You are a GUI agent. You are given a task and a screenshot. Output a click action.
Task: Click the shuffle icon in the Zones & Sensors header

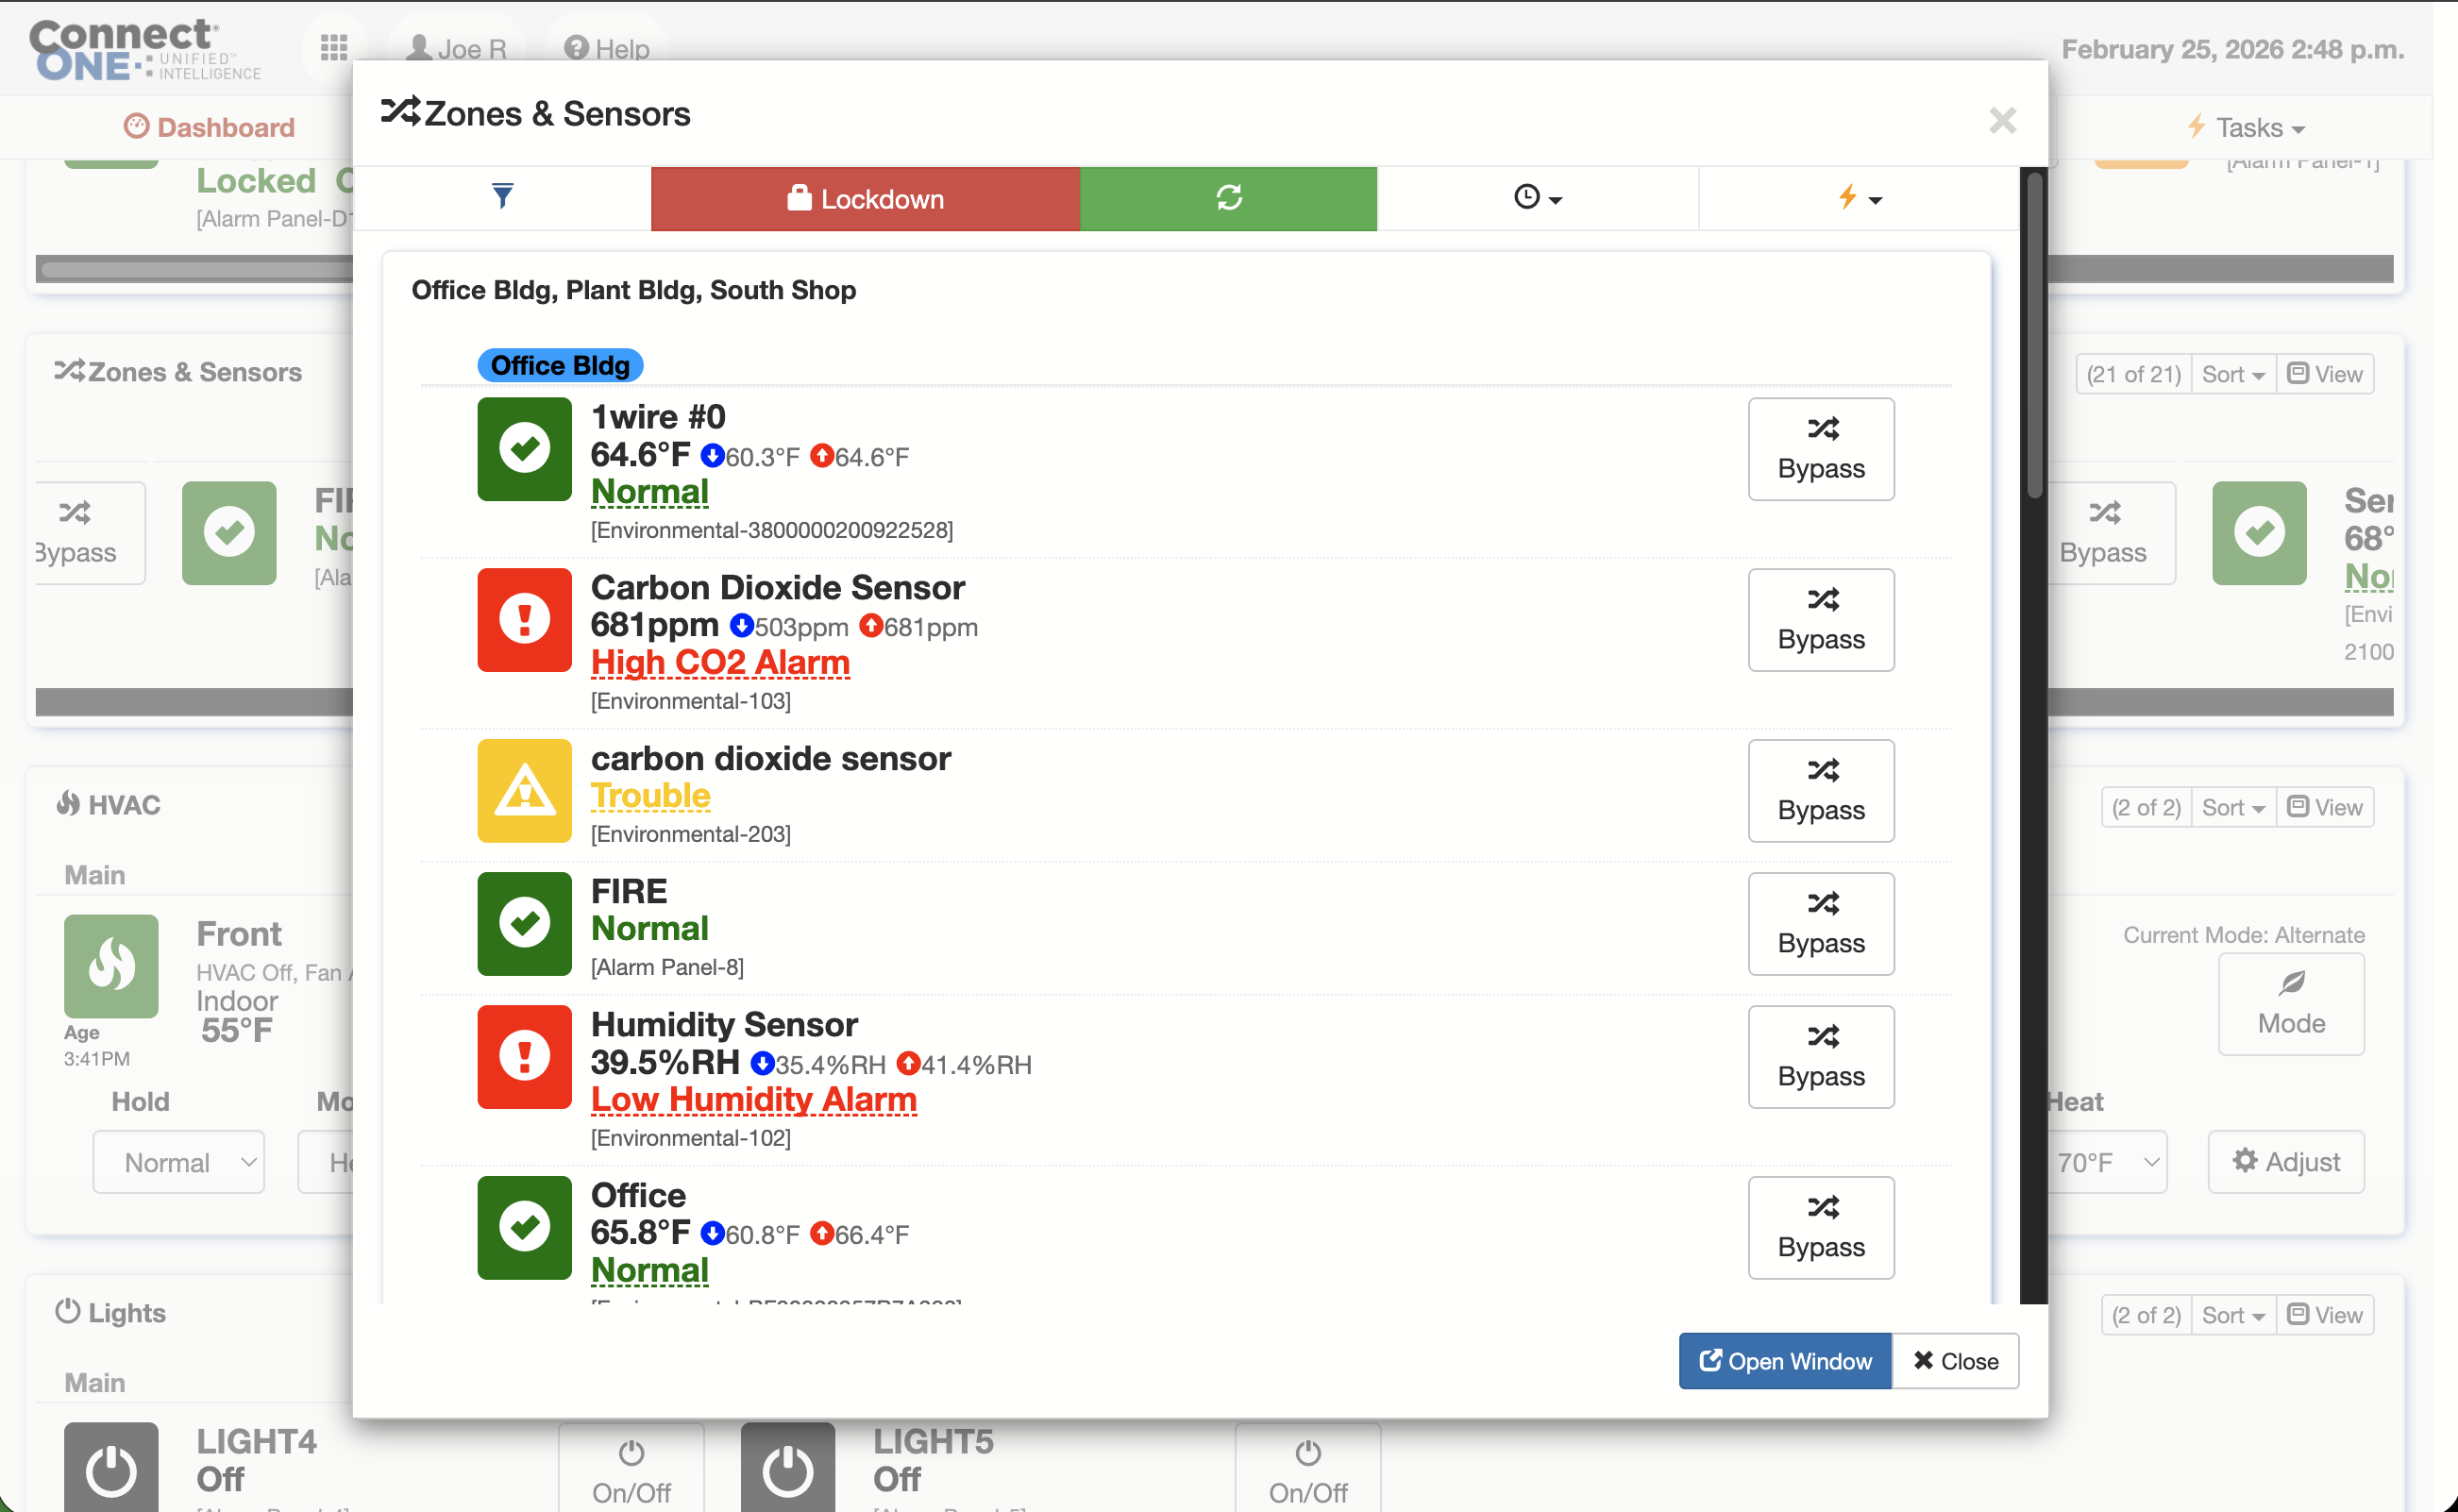click(x=399, y=112)
